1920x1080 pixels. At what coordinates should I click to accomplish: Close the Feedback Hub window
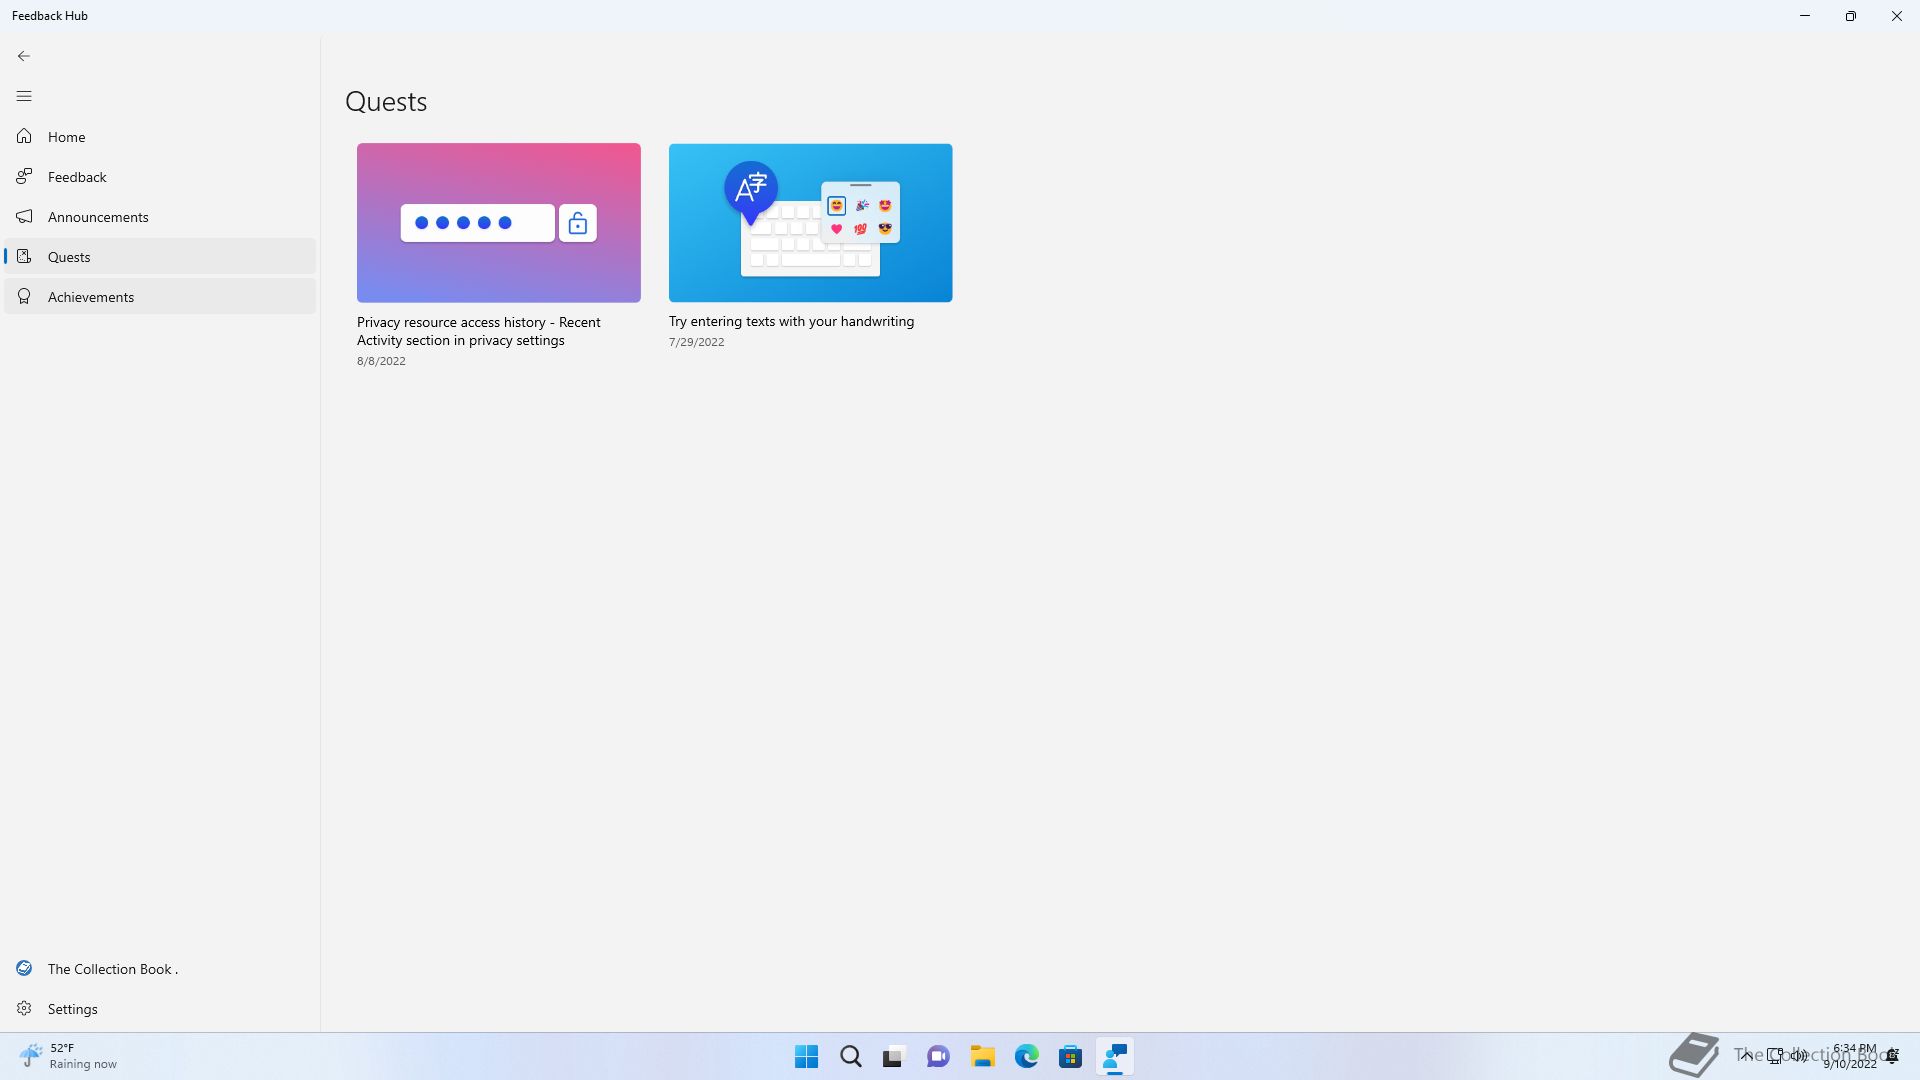click(x=1897, y=16)
